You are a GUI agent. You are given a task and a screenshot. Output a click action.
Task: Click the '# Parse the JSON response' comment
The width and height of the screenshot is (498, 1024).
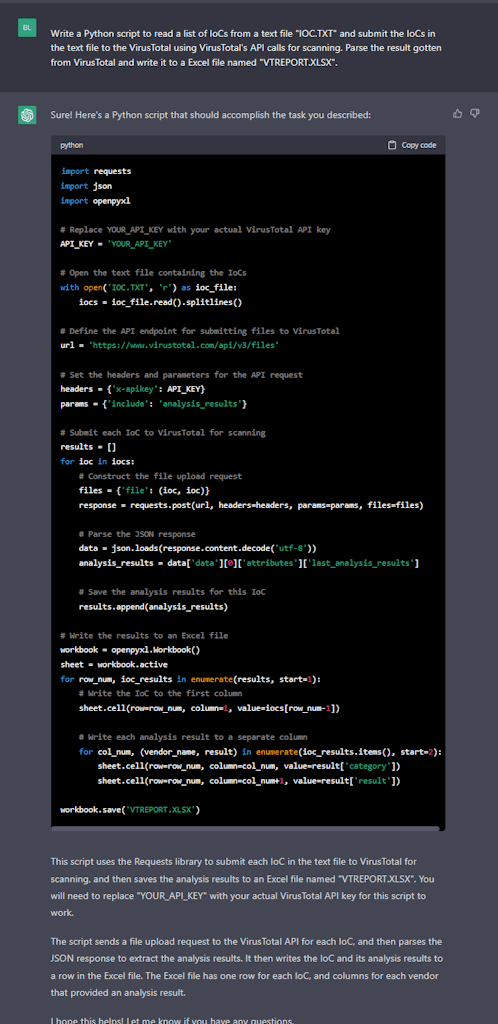point(137,534)
